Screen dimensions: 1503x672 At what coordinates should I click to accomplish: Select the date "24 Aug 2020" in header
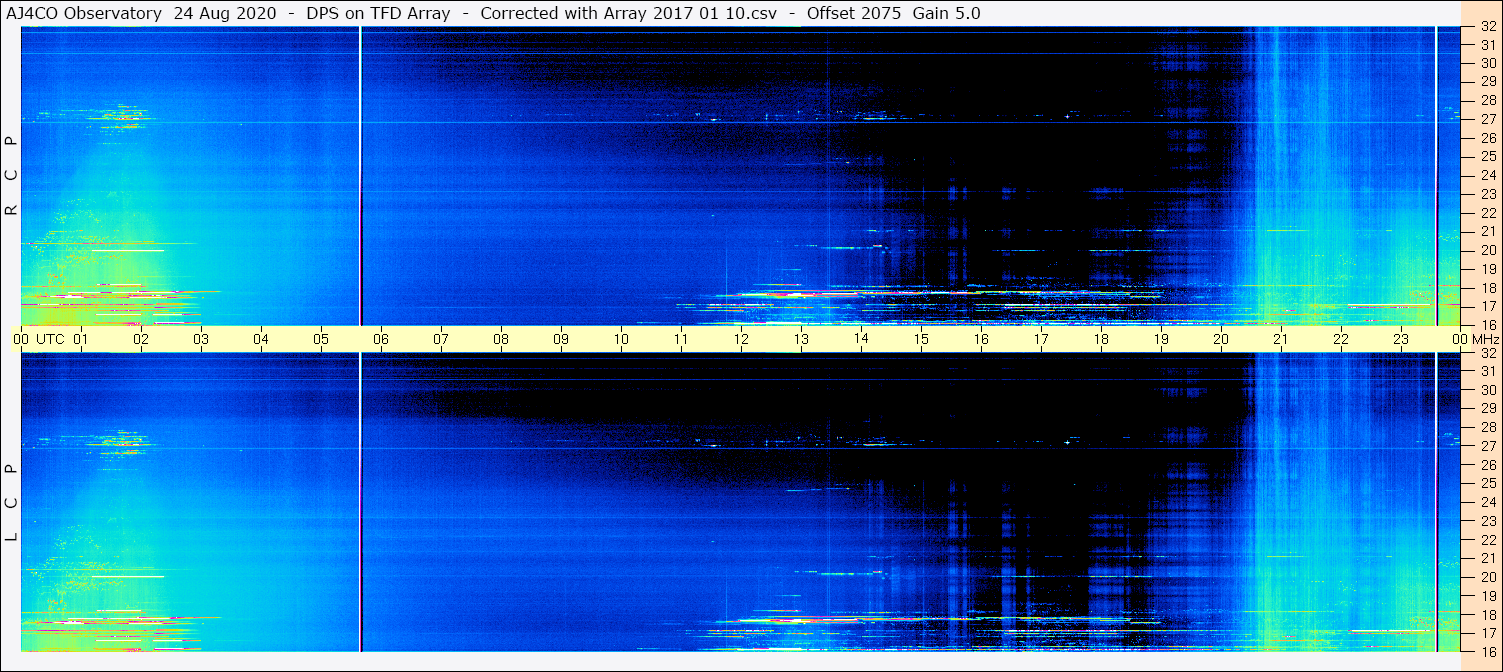coord(227,14)
